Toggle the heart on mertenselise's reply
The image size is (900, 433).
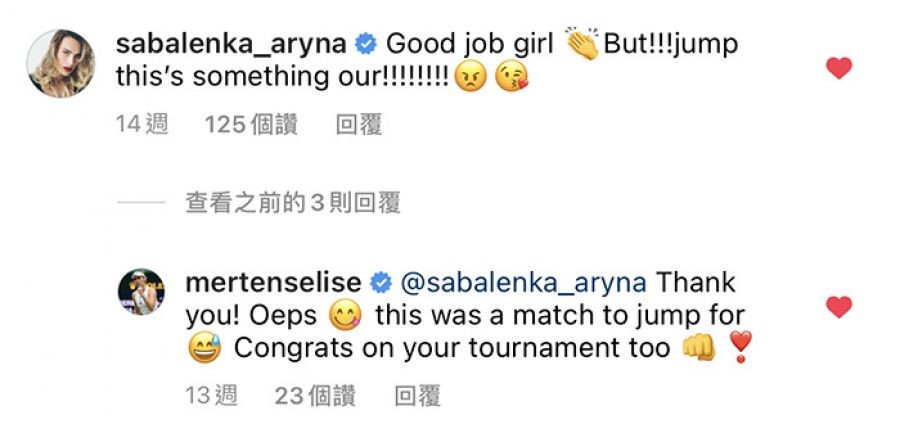pyautogui.click(x=839, y=307)
